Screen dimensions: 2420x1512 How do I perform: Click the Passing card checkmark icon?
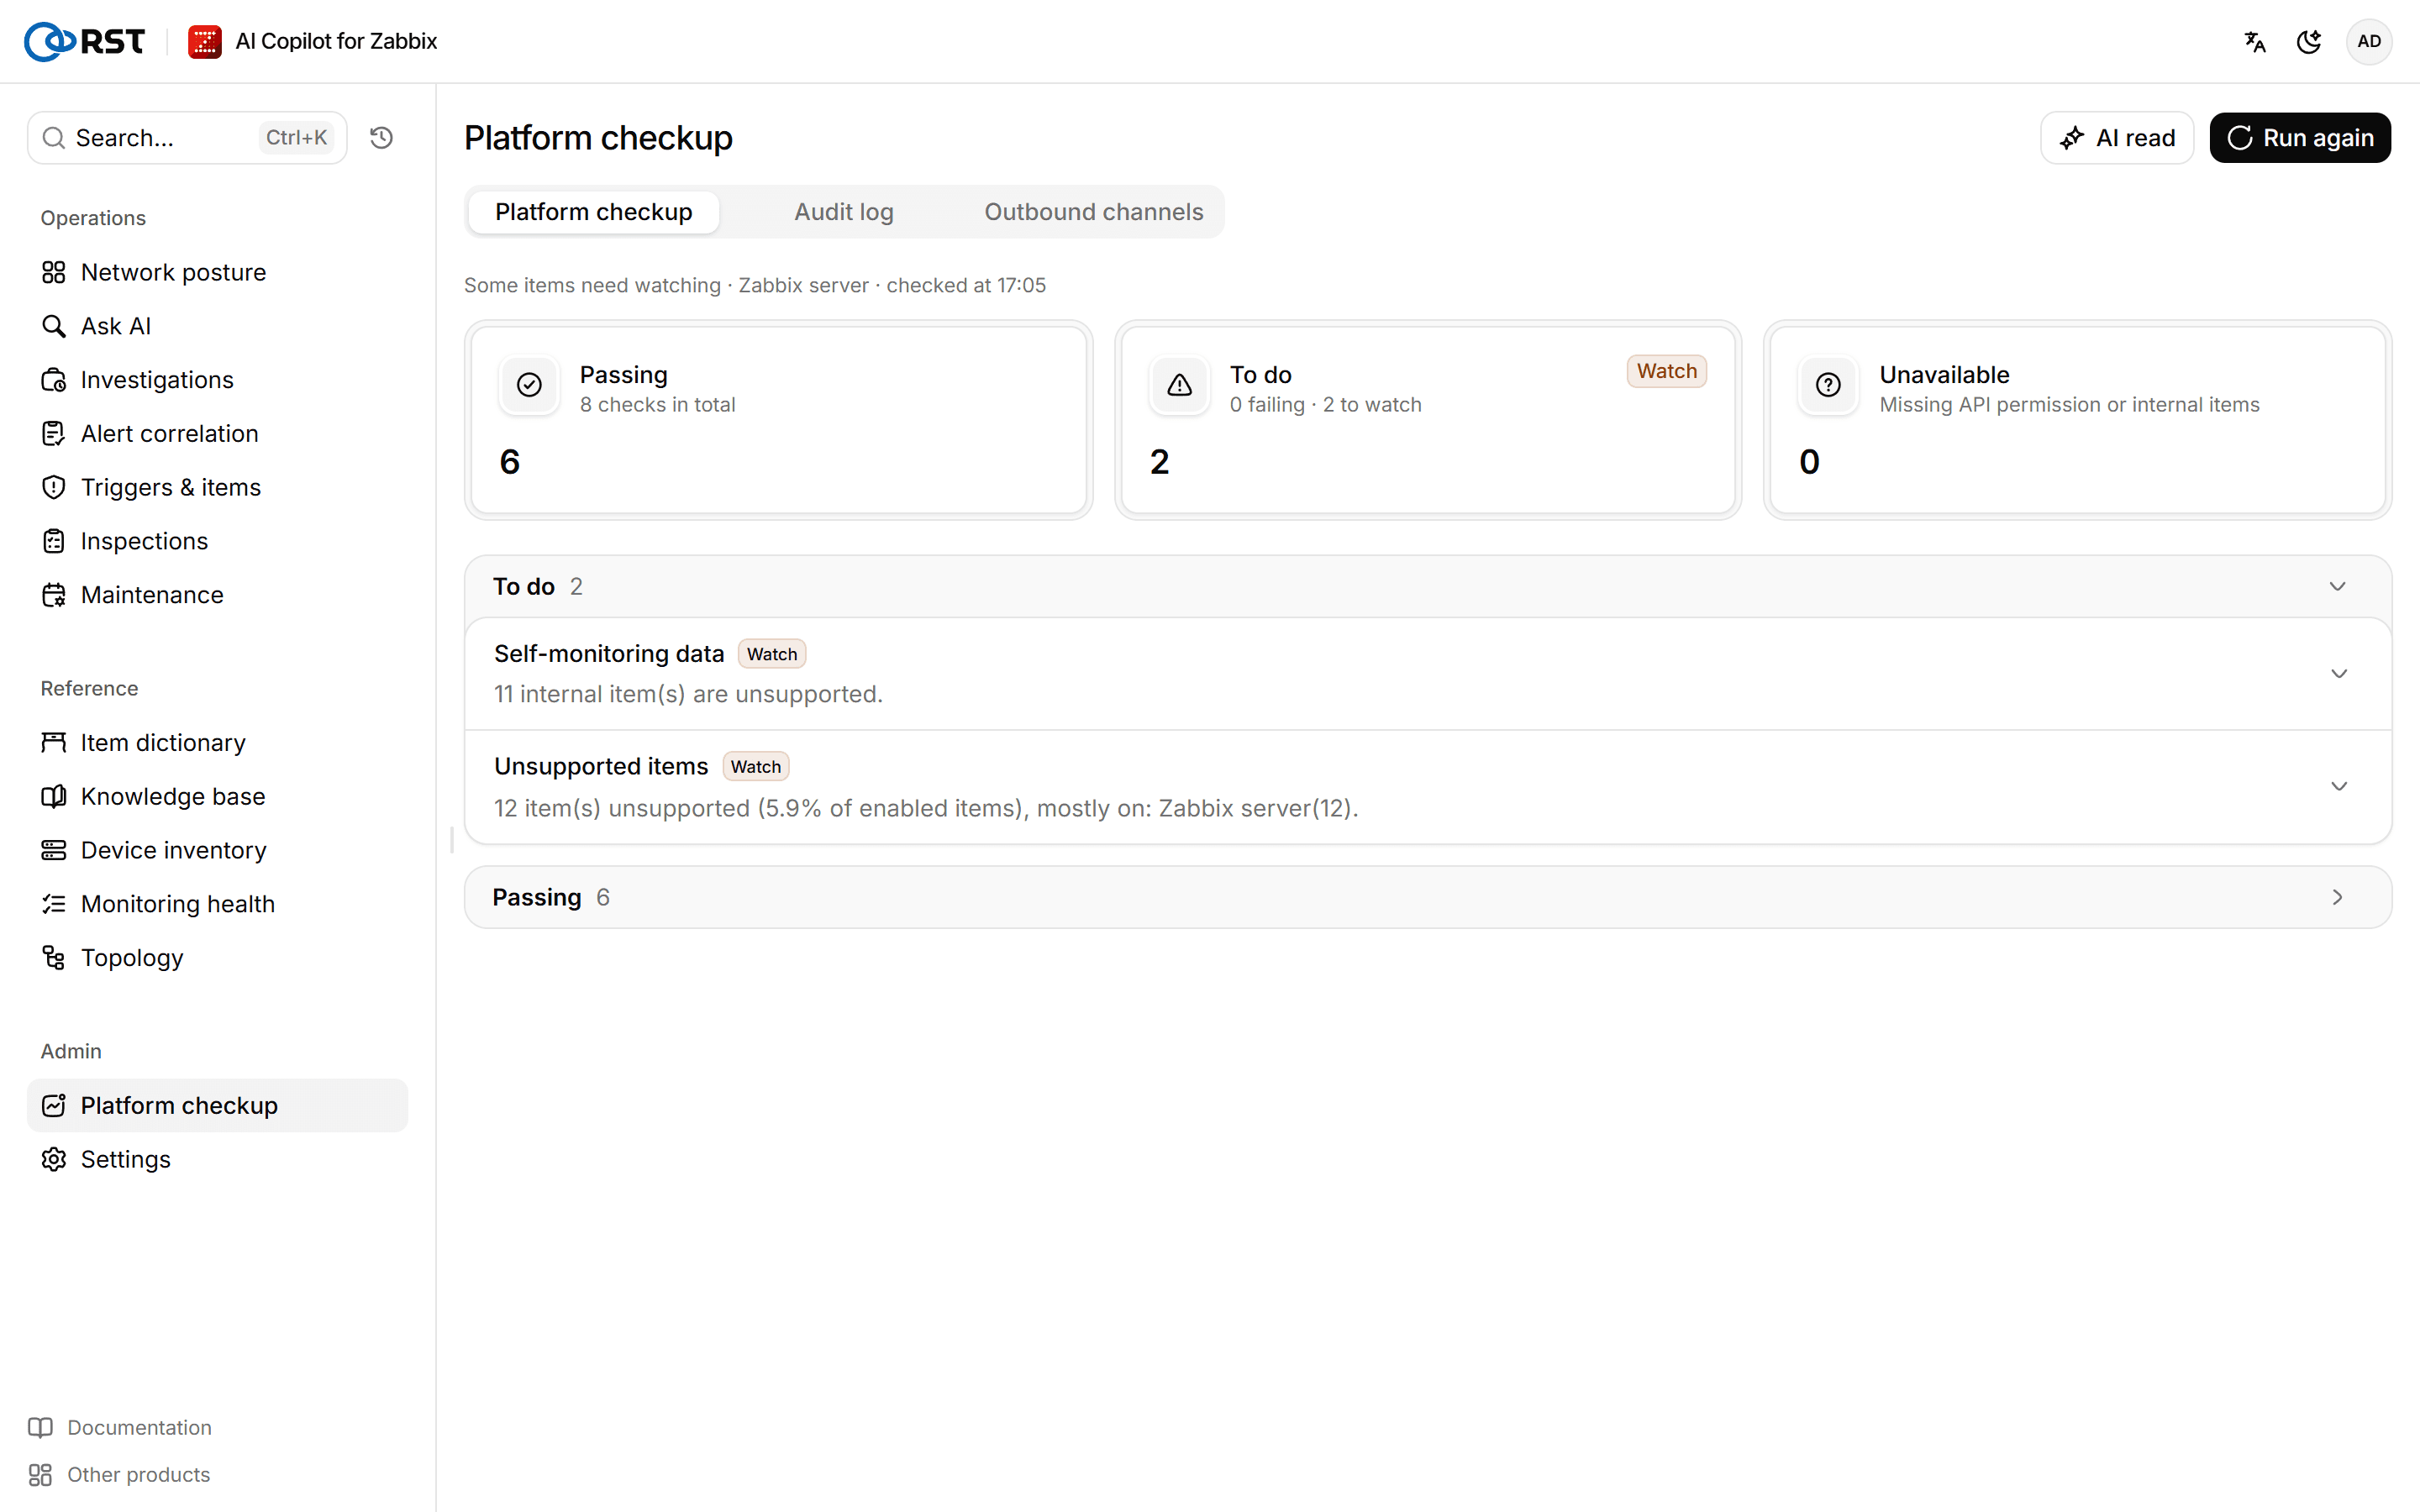pos(529,385)
